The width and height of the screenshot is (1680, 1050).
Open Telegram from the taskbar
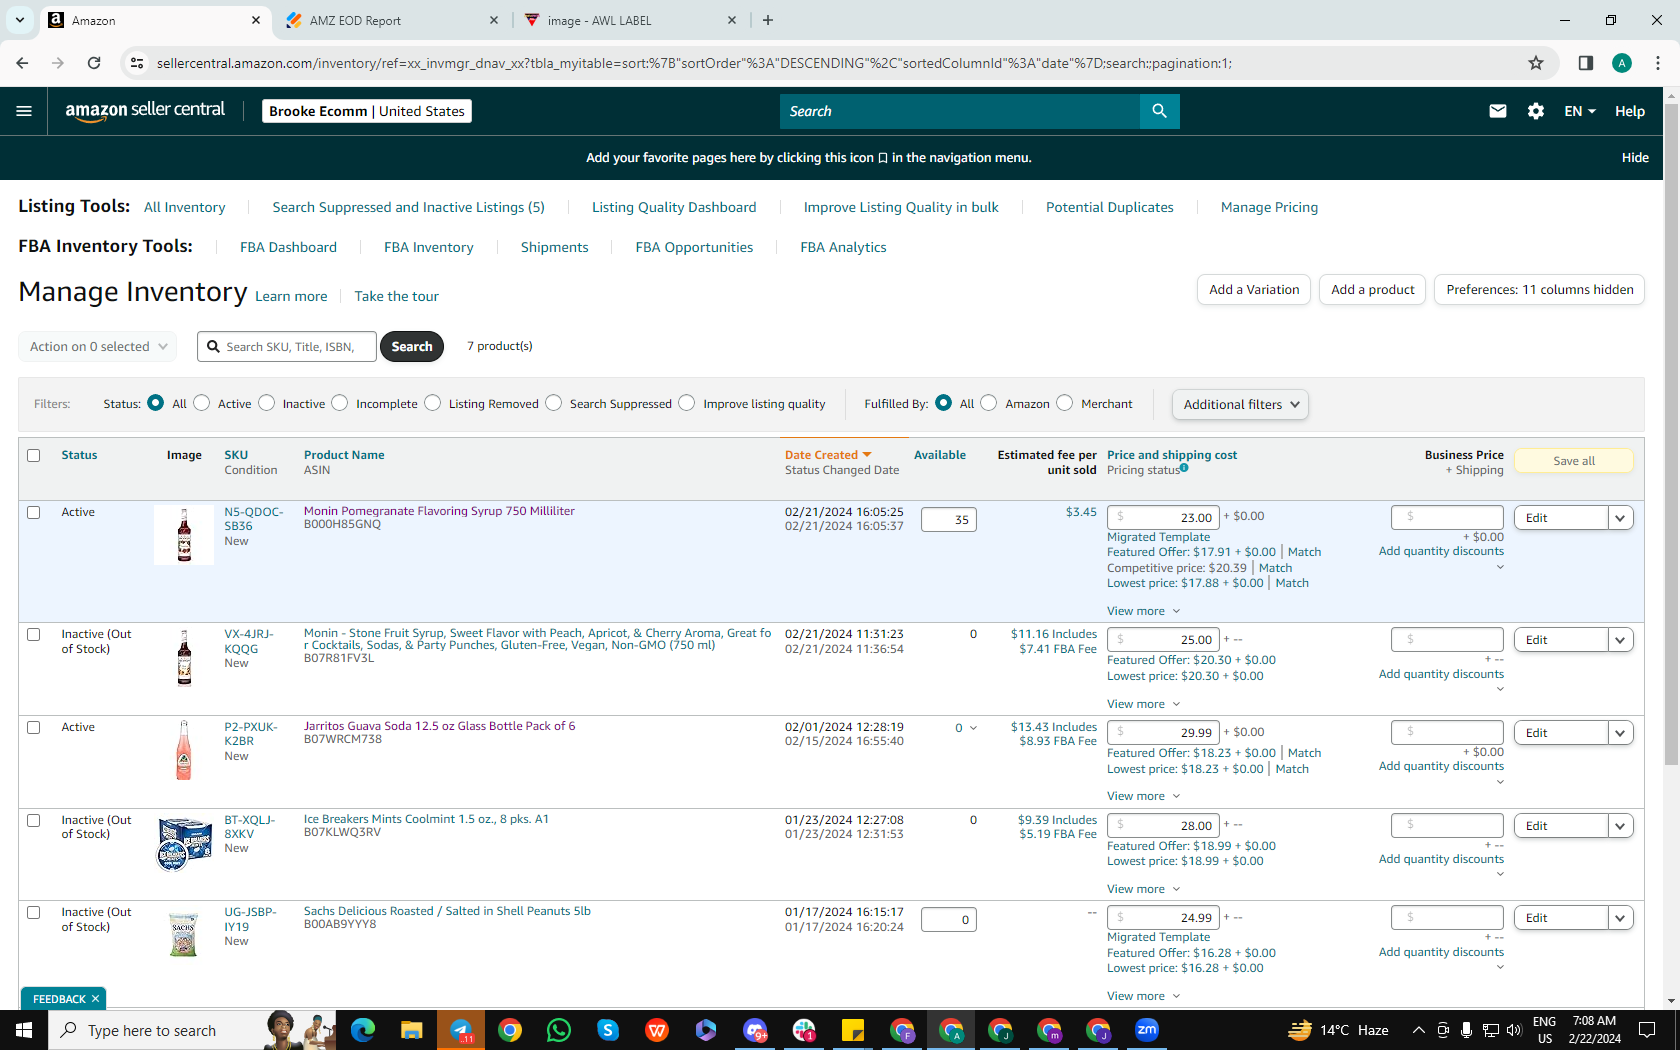pyautogui.click(x=461, y=1030)
